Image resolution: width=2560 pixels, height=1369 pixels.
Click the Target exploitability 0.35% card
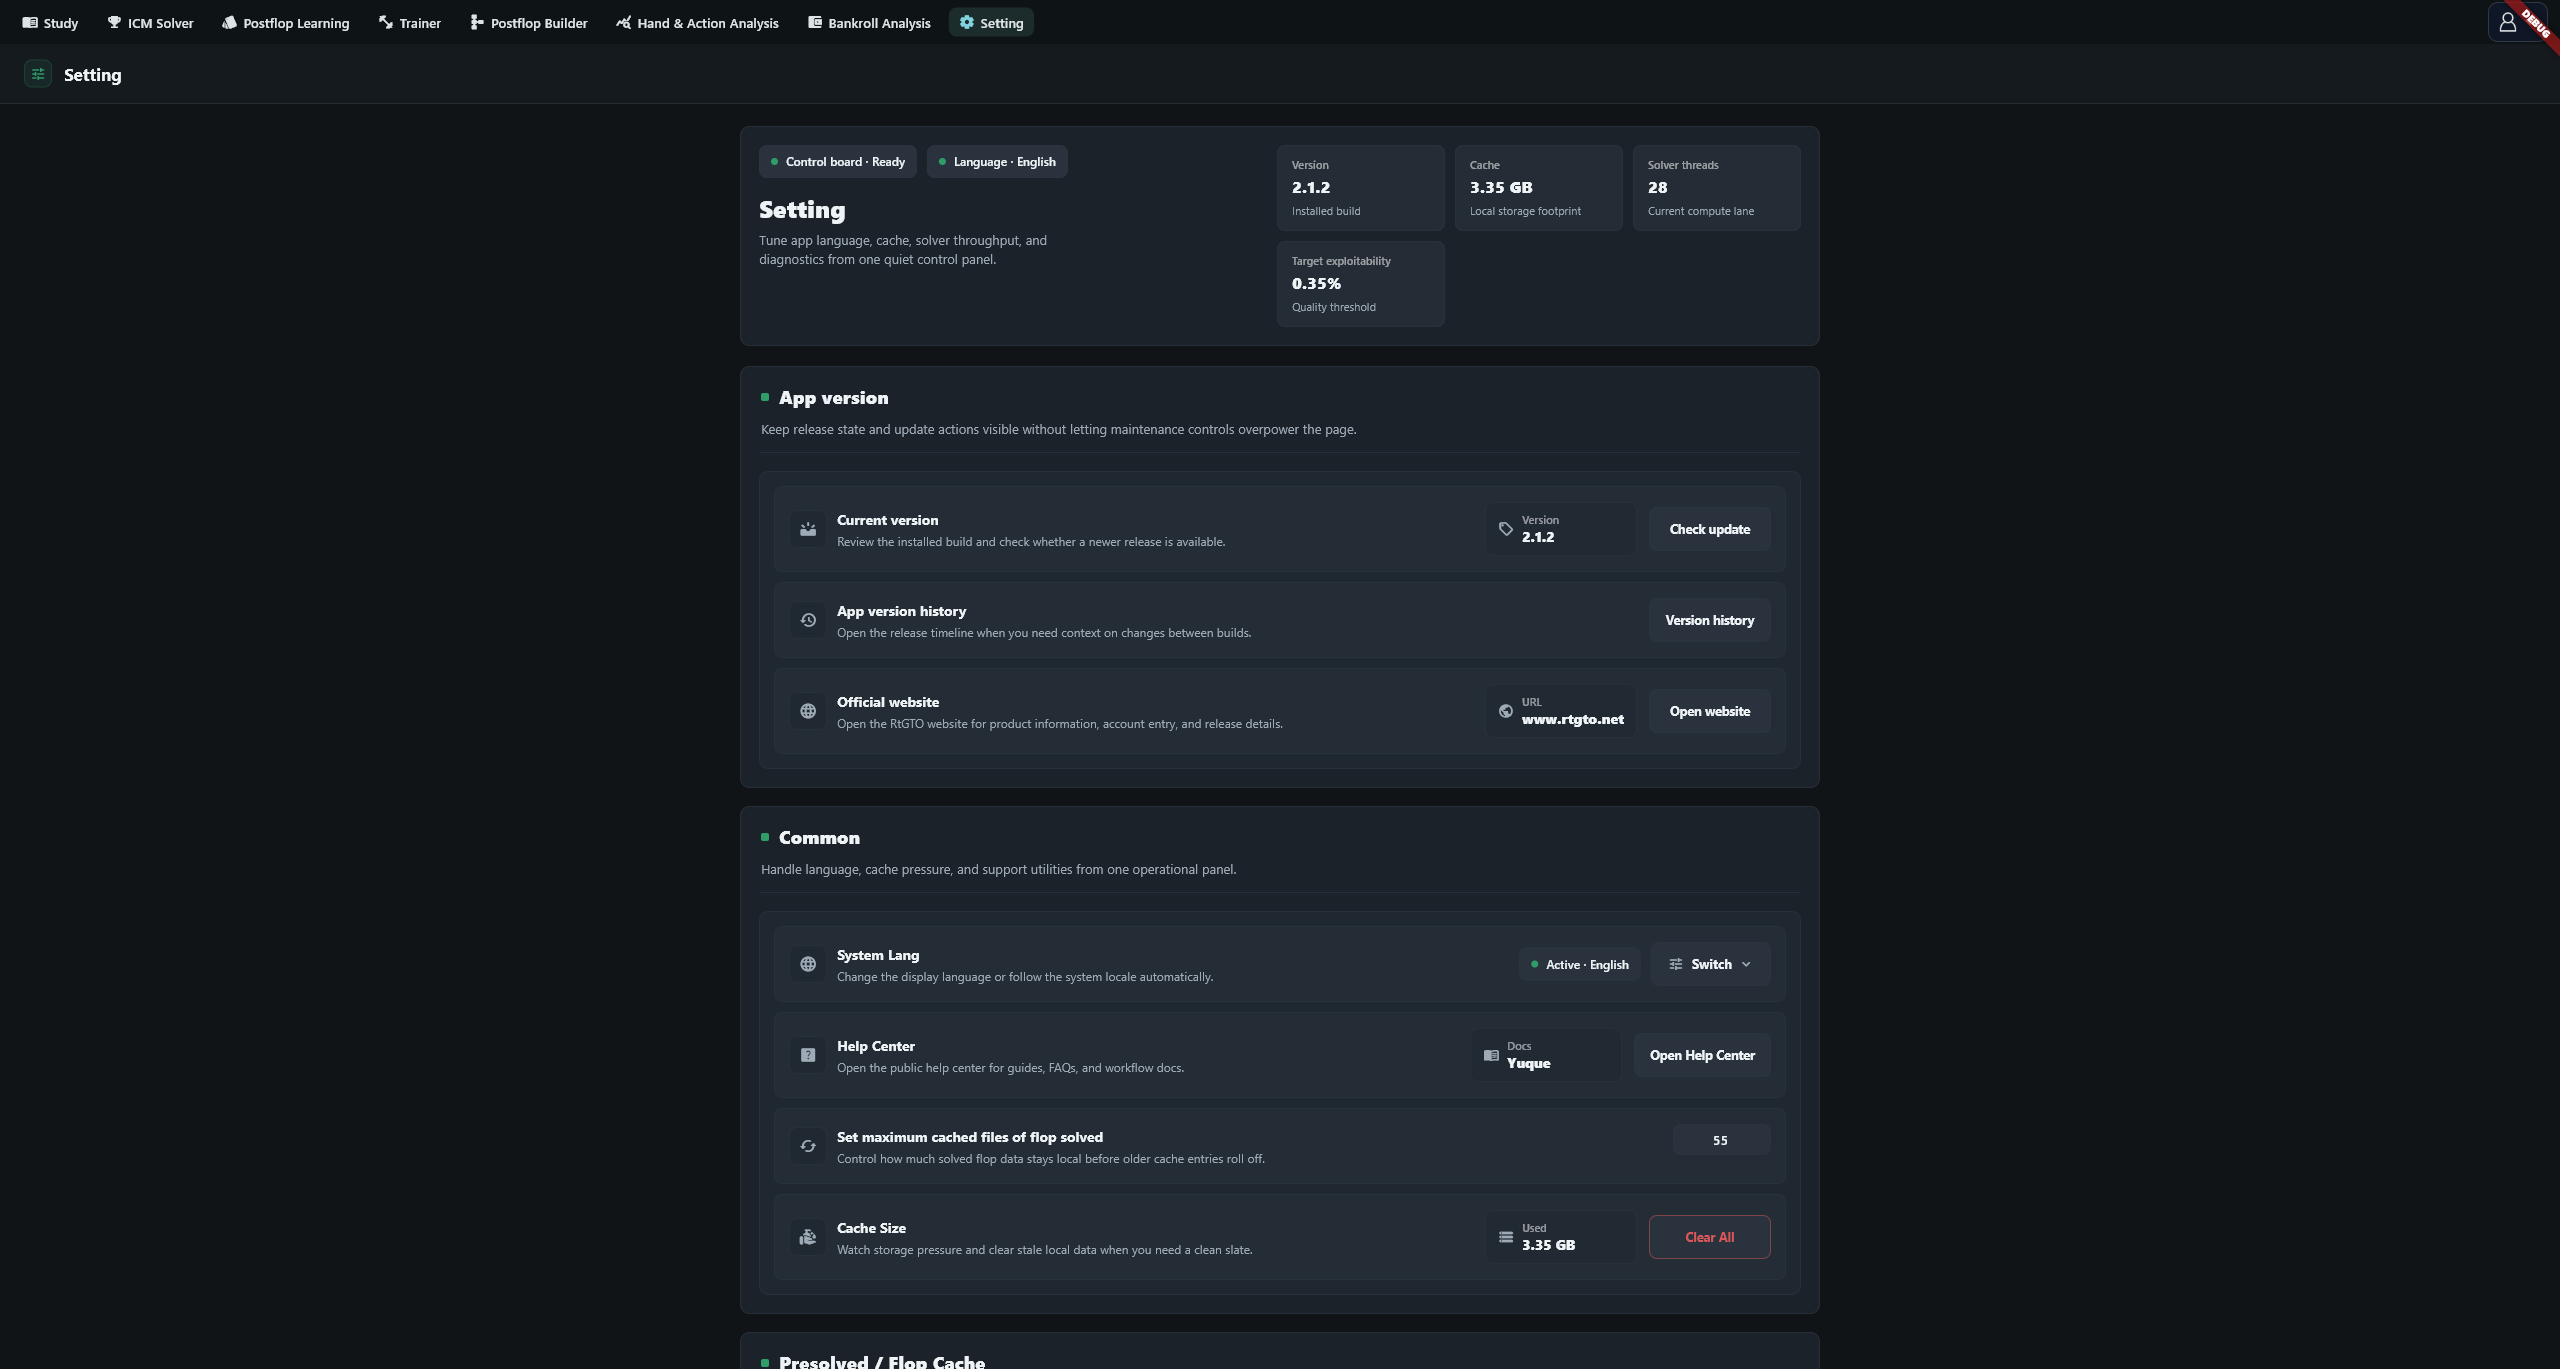point(1361,284)
